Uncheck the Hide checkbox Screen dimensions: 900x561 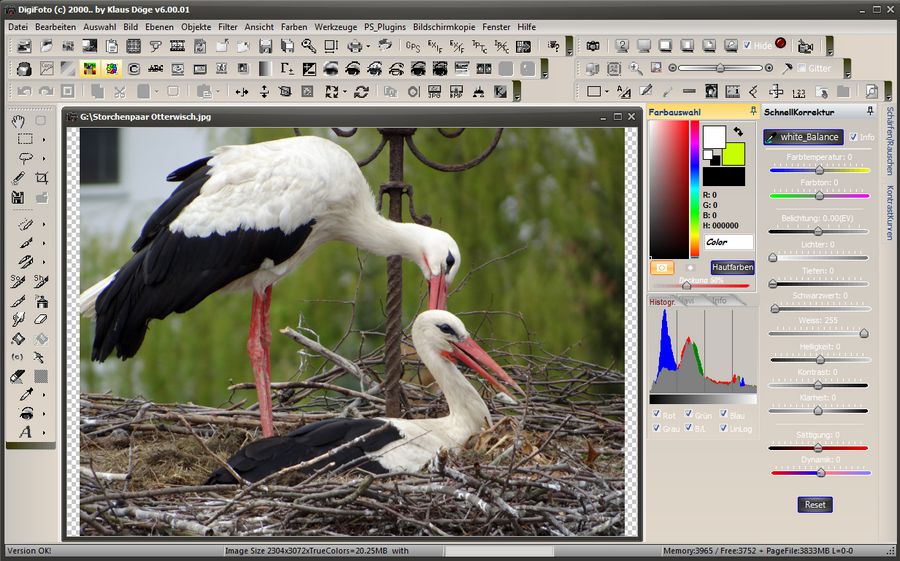[x=747, y=46]
